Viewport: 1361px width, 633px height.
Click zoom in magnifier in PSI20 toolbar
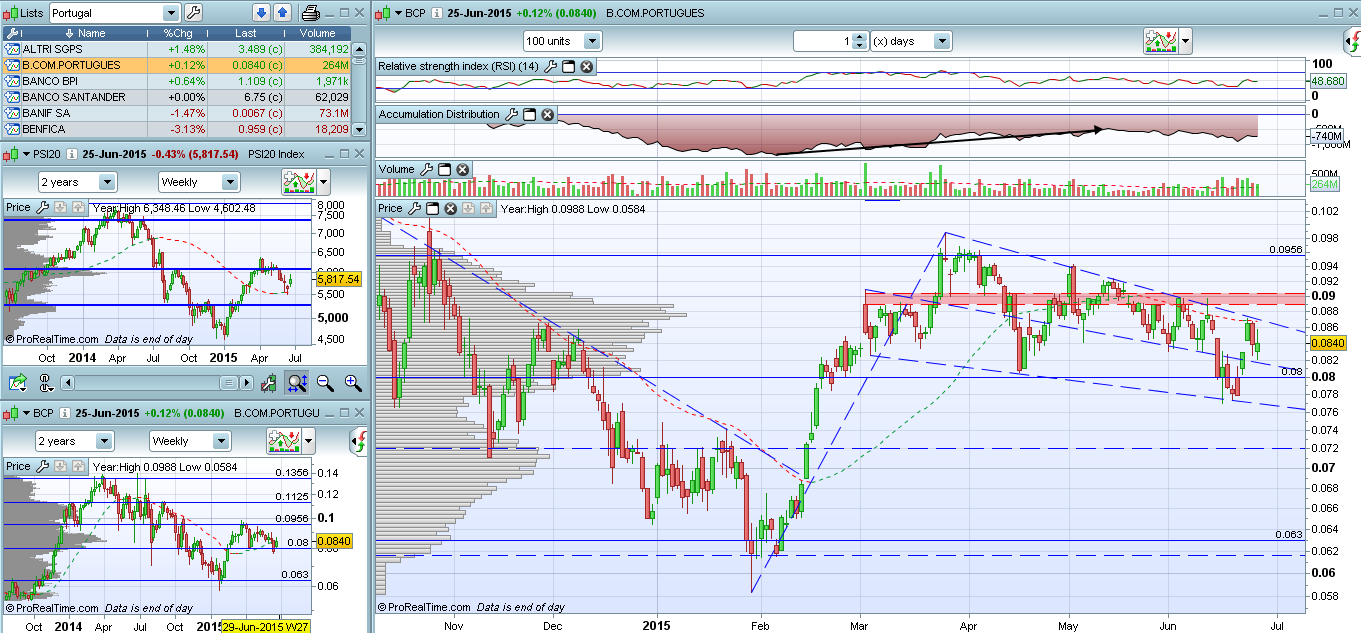pos(352,382)
